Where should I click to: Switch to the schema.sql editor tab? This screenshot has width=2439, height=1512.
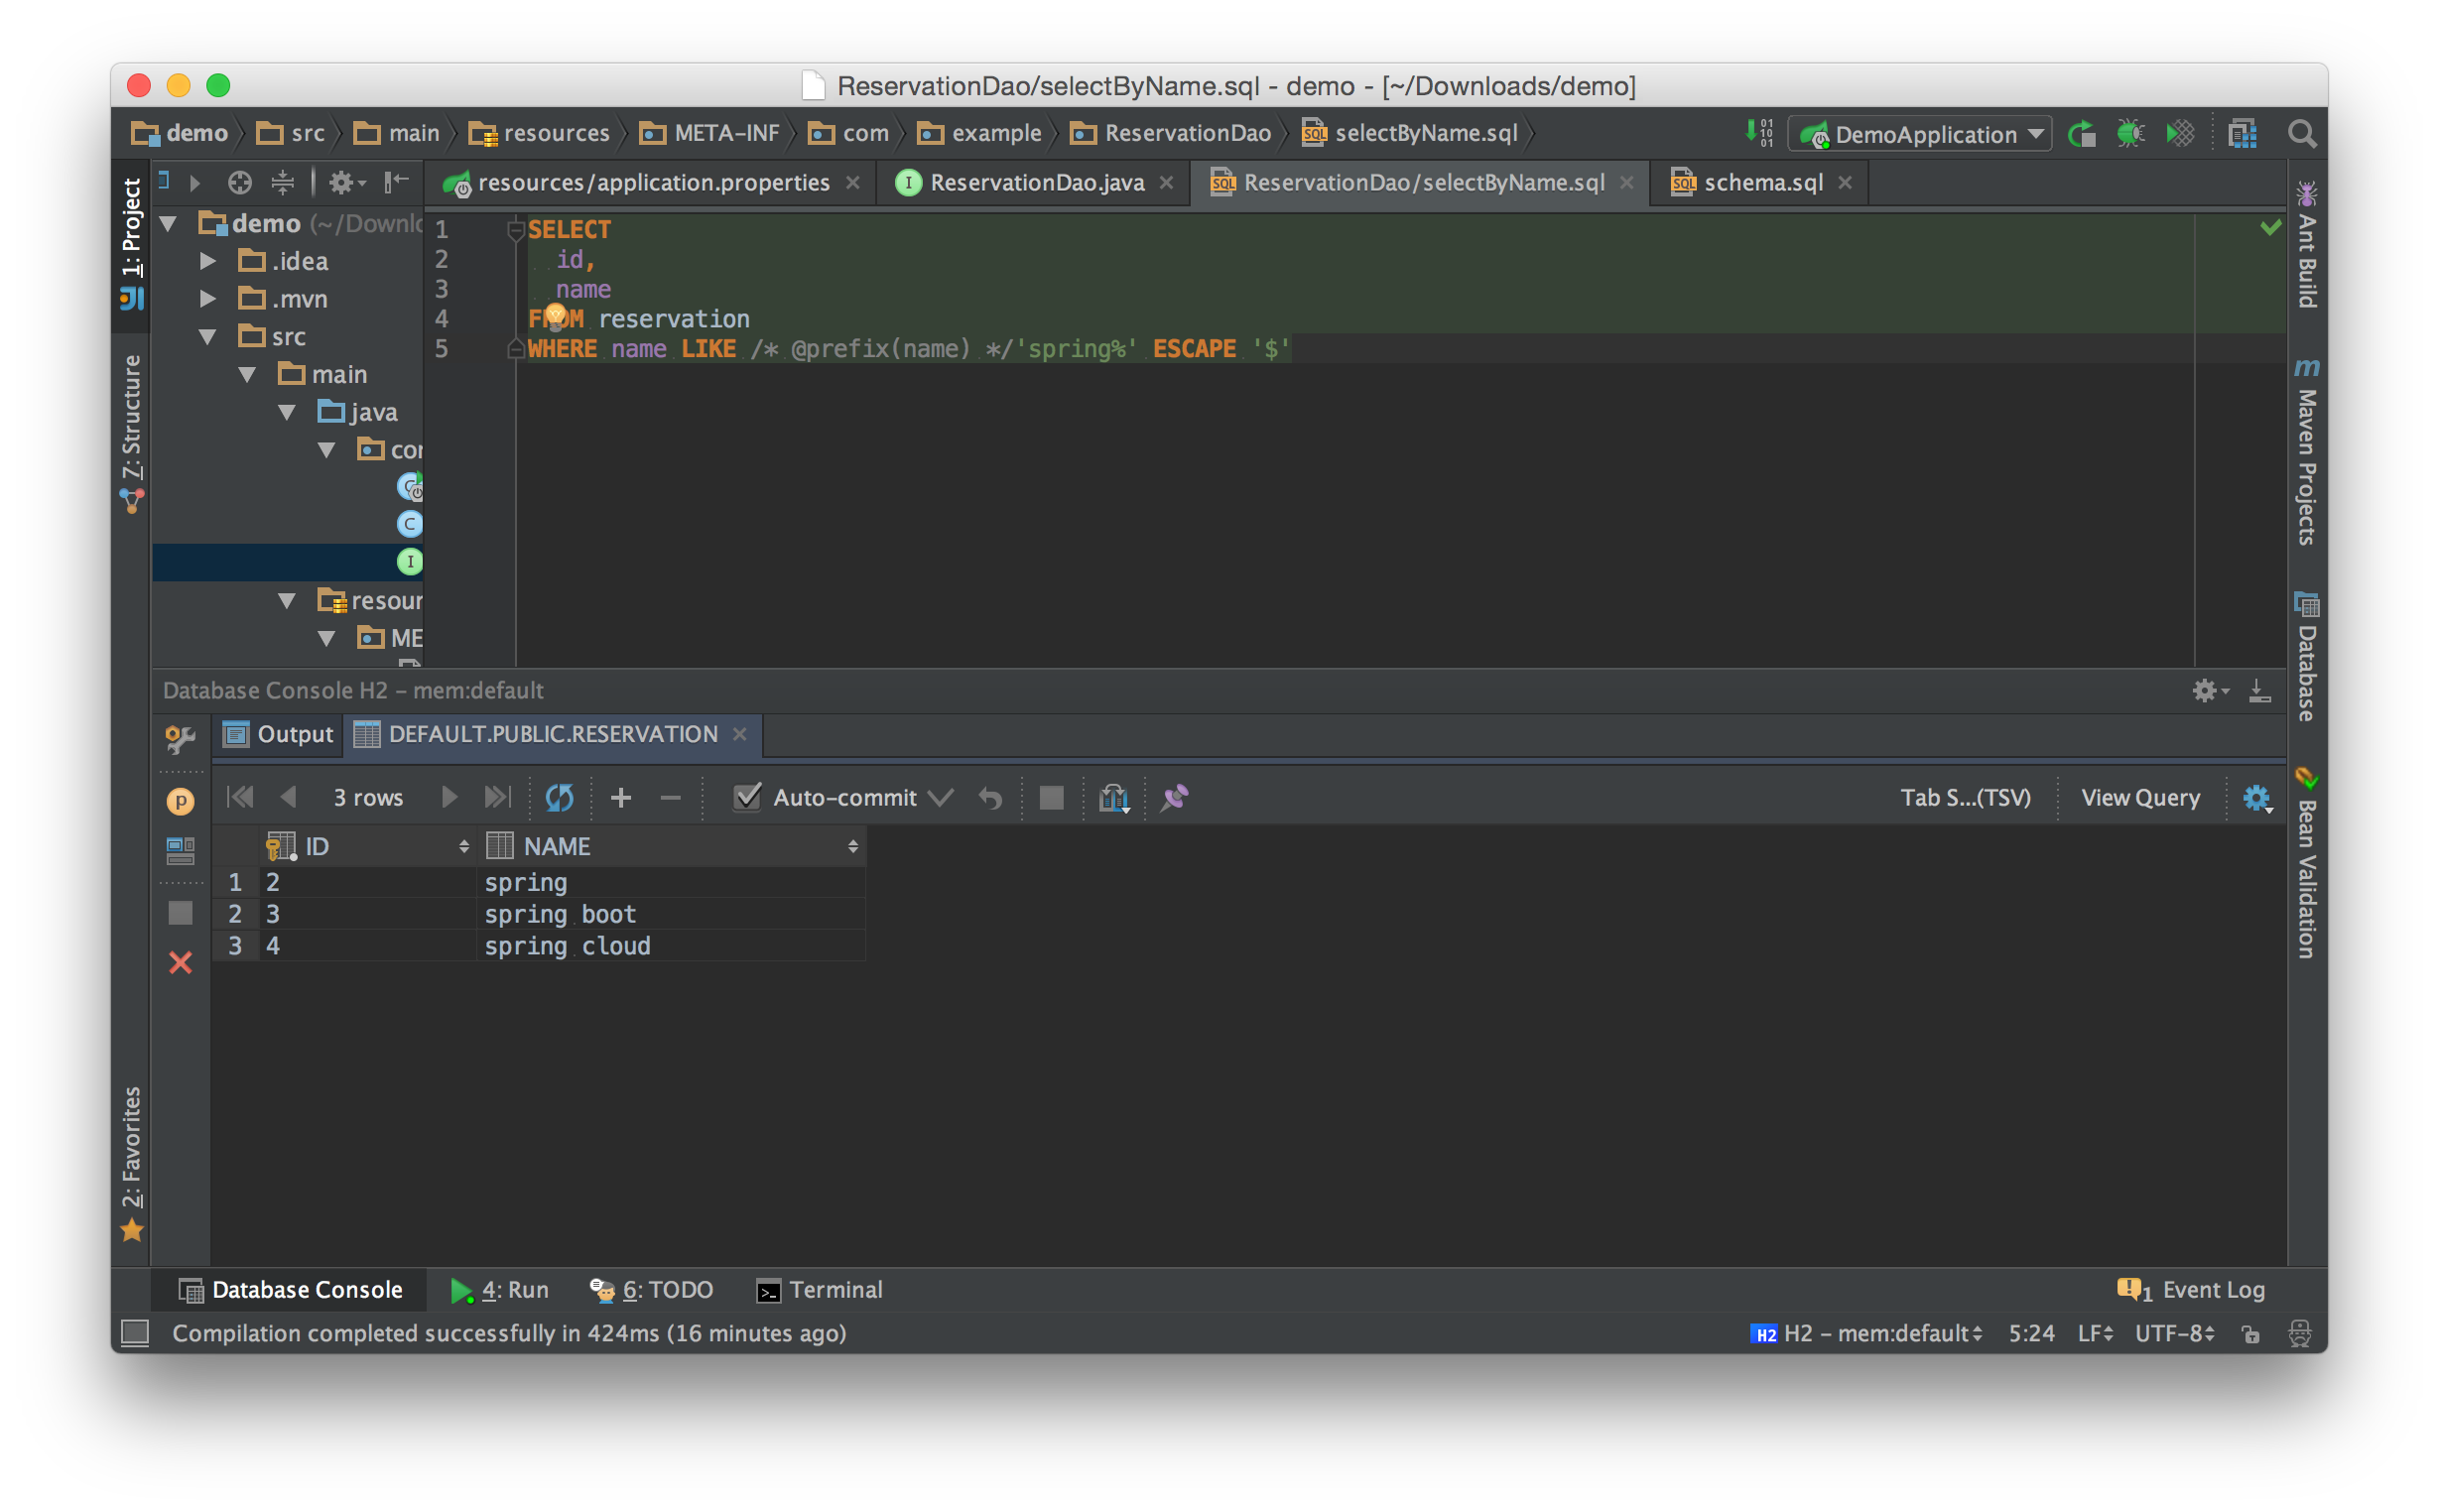1762,183
